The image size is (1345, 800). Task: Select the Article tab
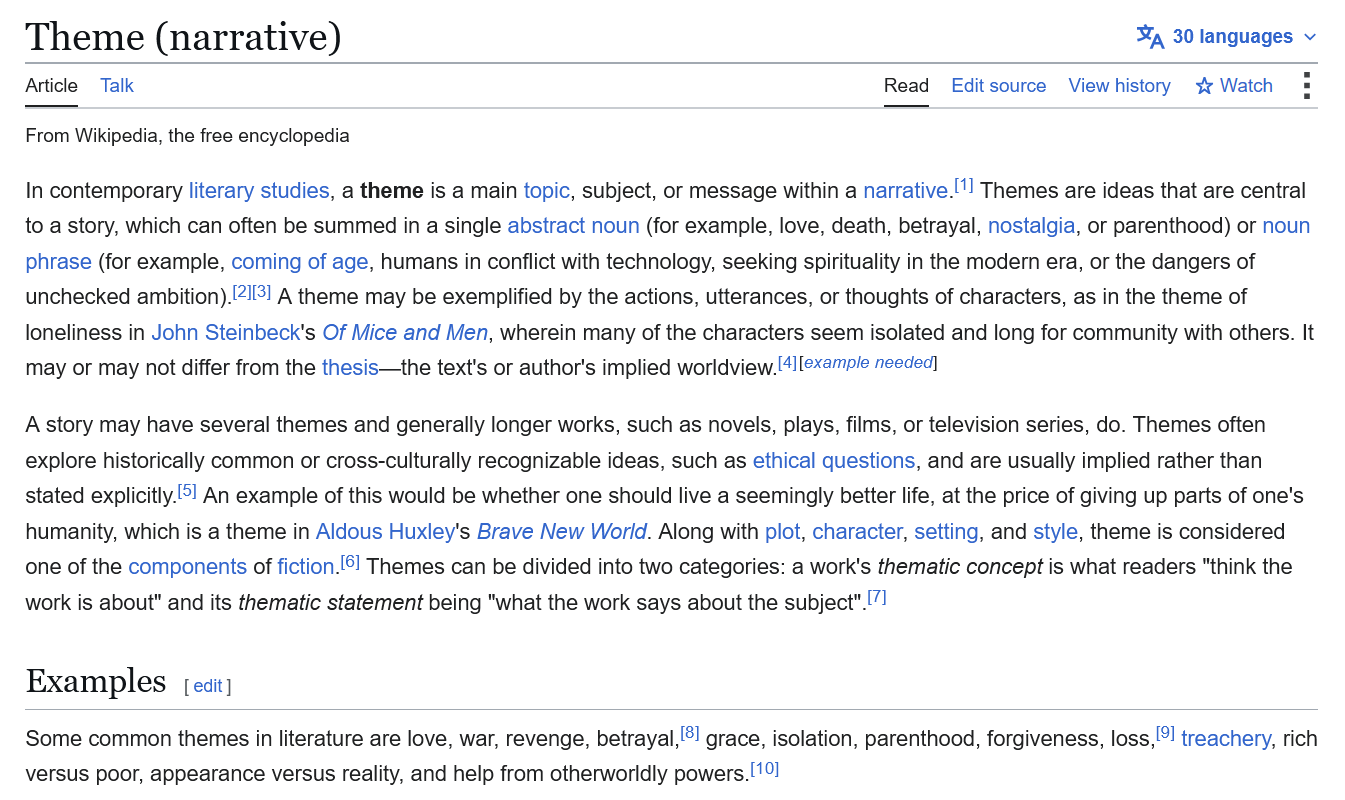51,86
